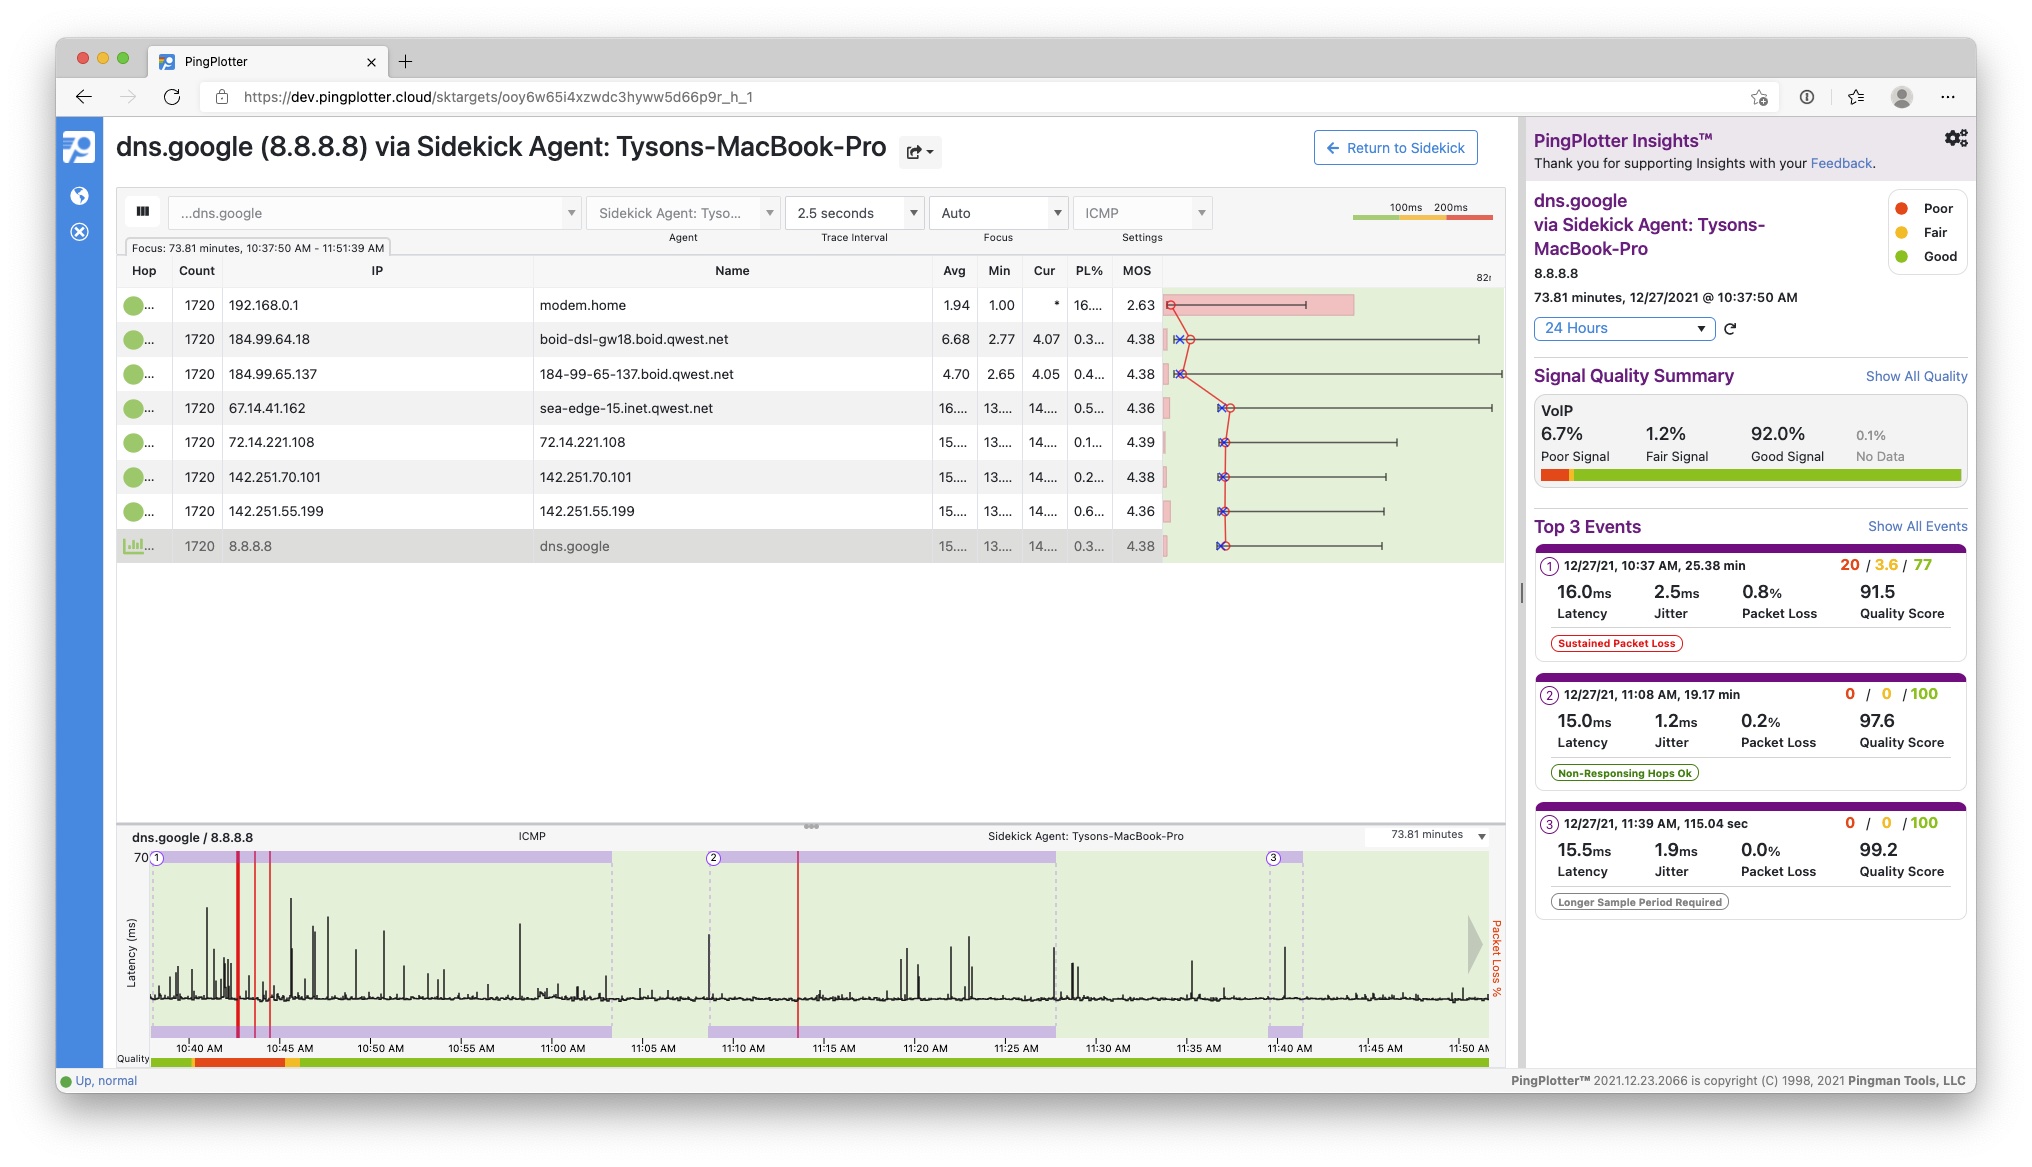
Task: Click green status dot for hop 184.99.64.18
Action: (x=133, y=340)
